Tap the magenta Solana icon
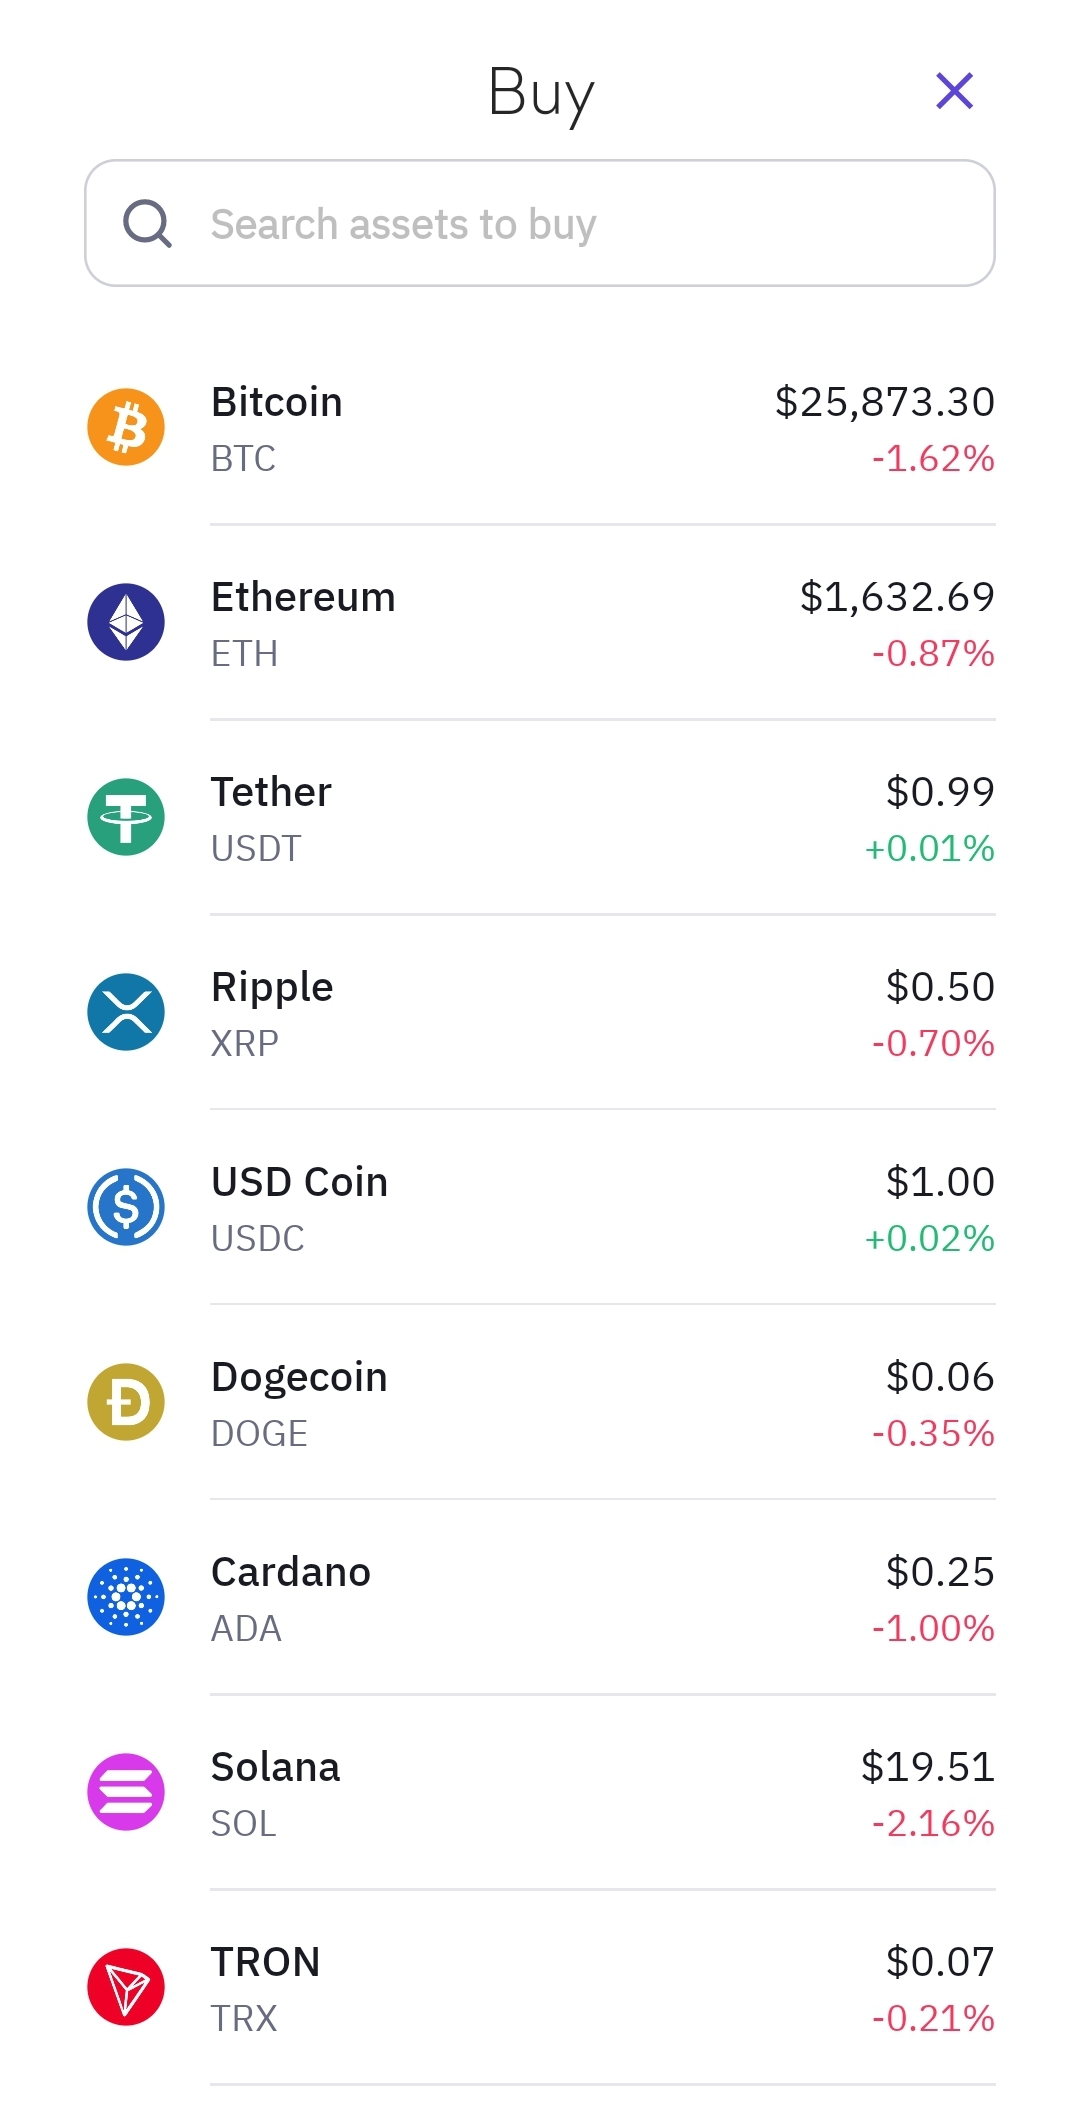The width and height of the screenshot is (1080, 2116). pyautogui.click(x=126, y=1792)
